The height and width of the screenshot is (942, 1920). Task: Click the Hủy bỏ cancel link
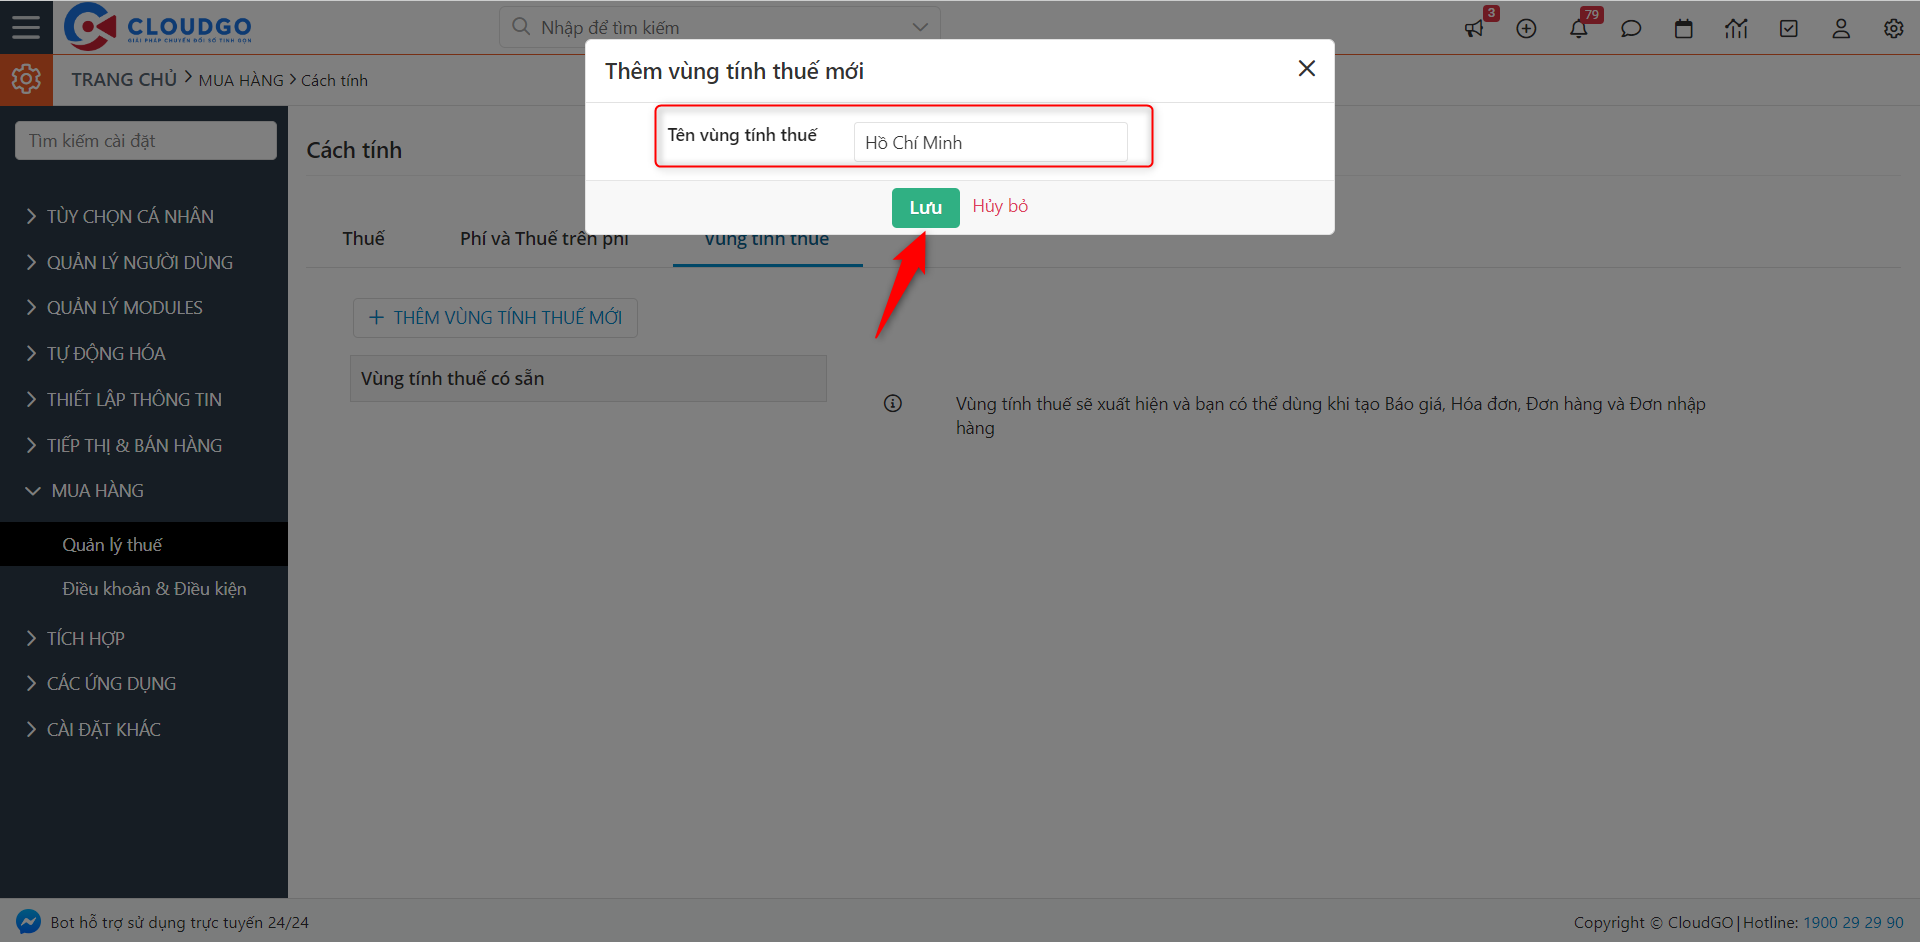click(x=1000, y=206)
